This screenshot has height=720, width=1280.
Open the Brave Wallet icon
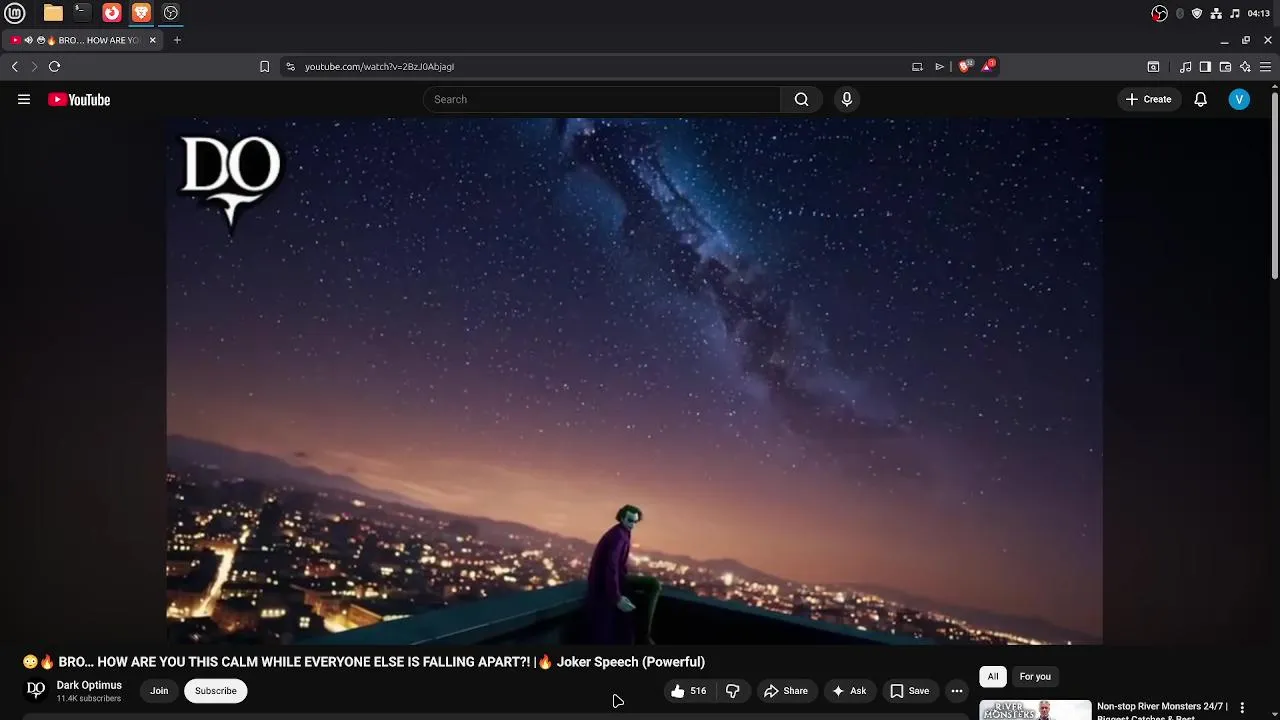1225,67
